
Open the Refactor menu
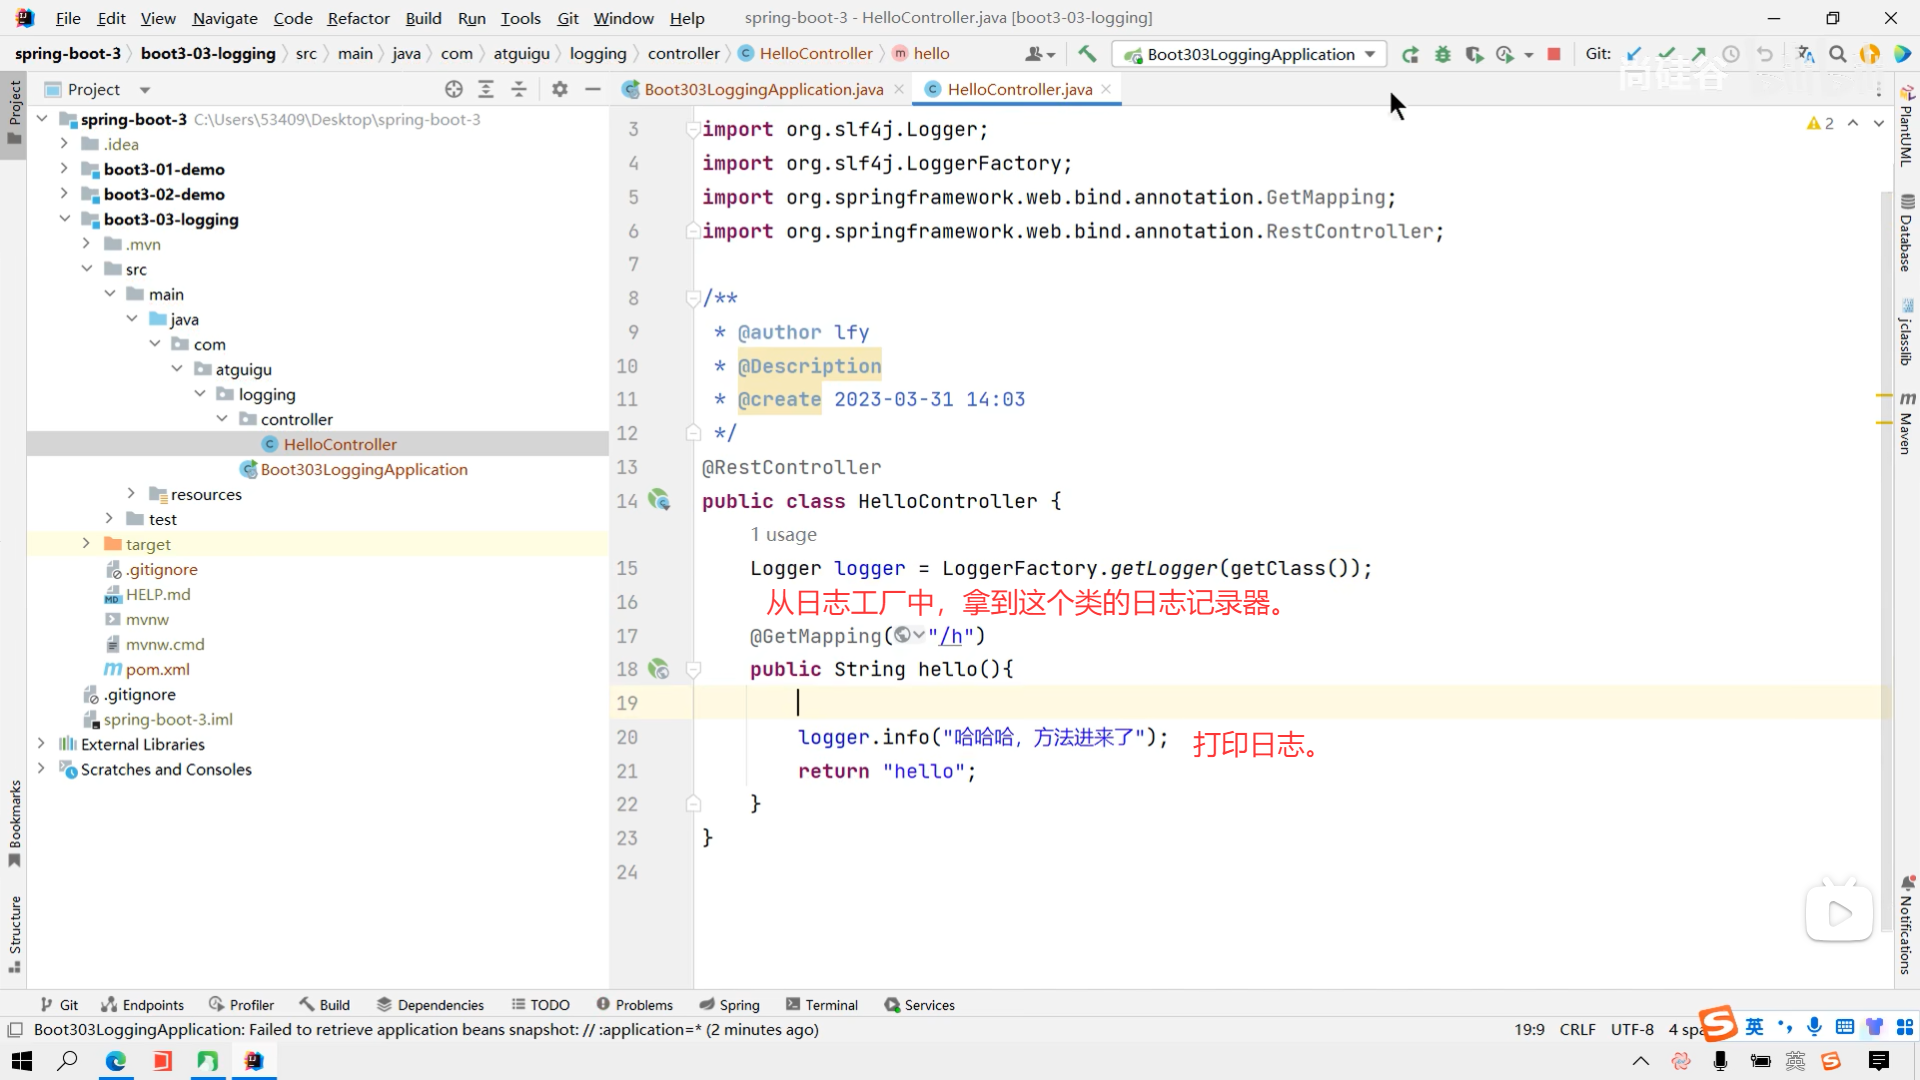(x=358, y=18)
